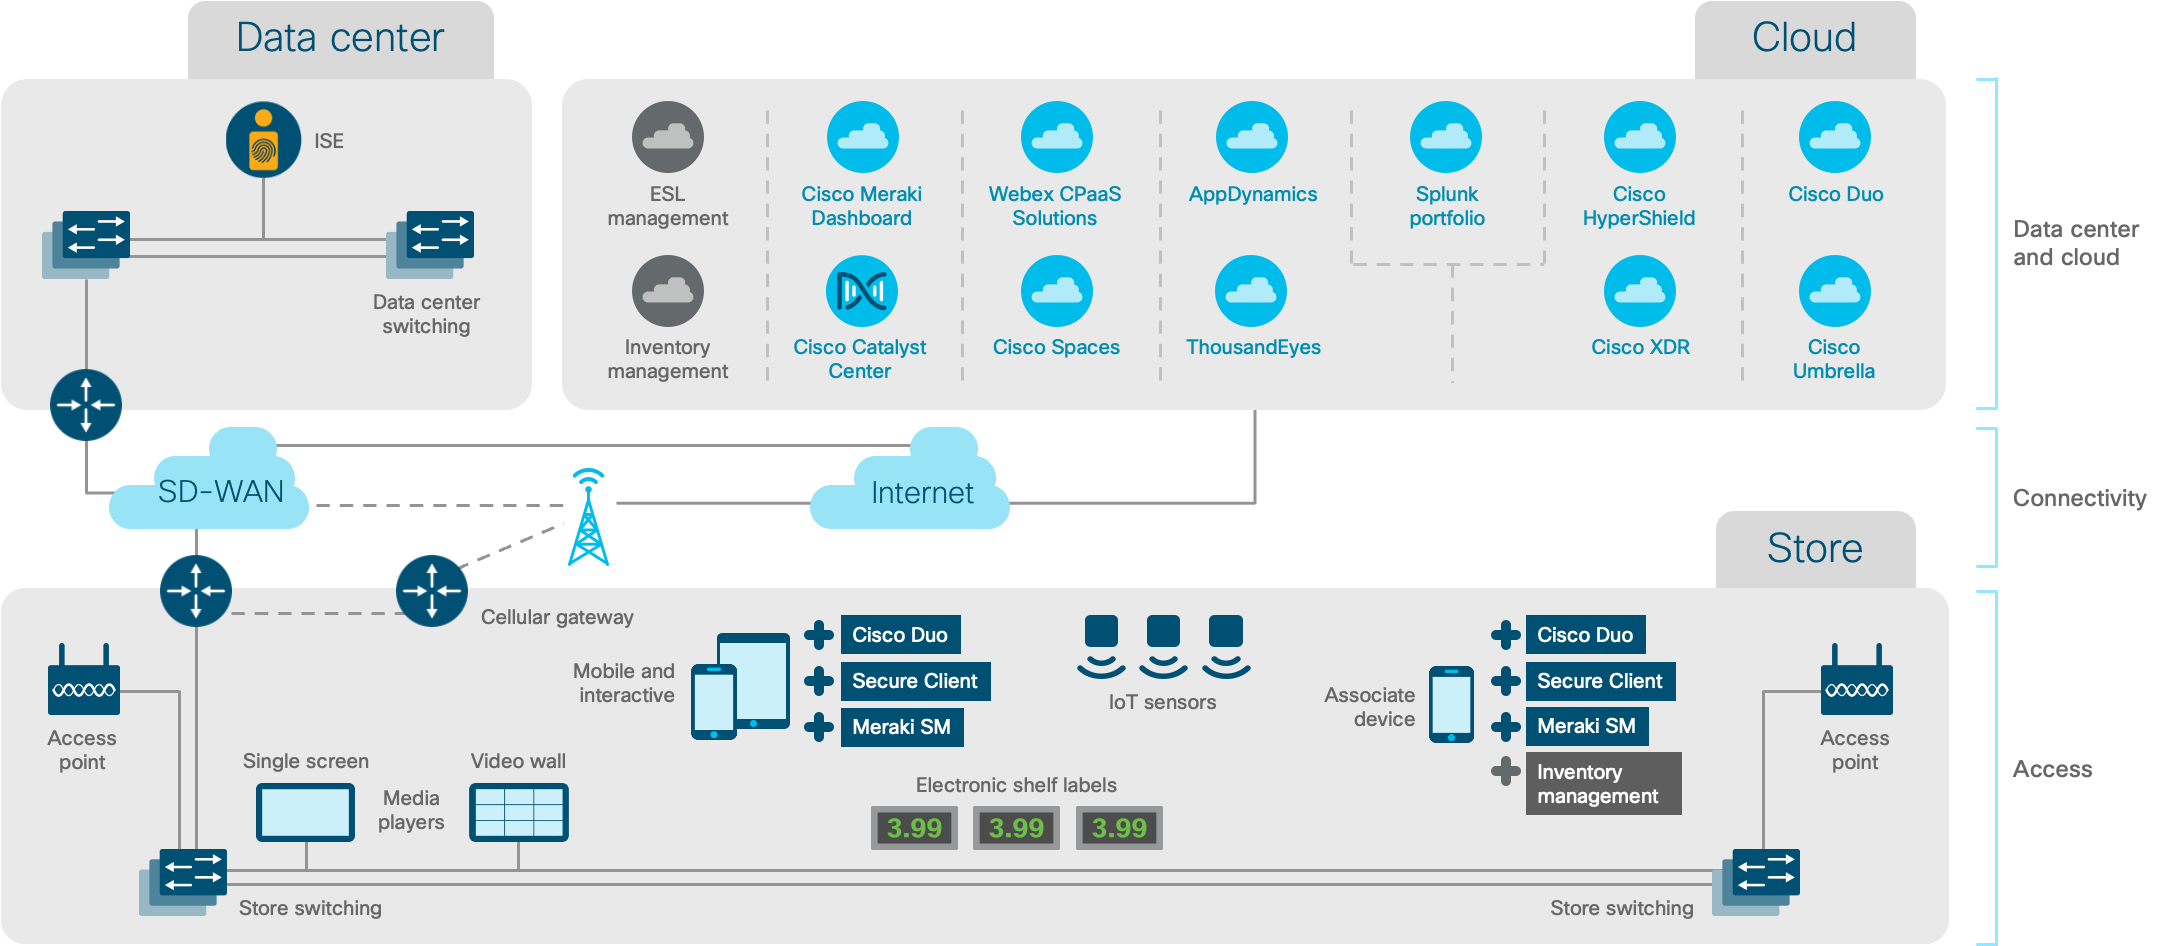This screenshot has width=2160, height=946.
Task: Click the Access point icon near Single screen
Action: [84, 680]
